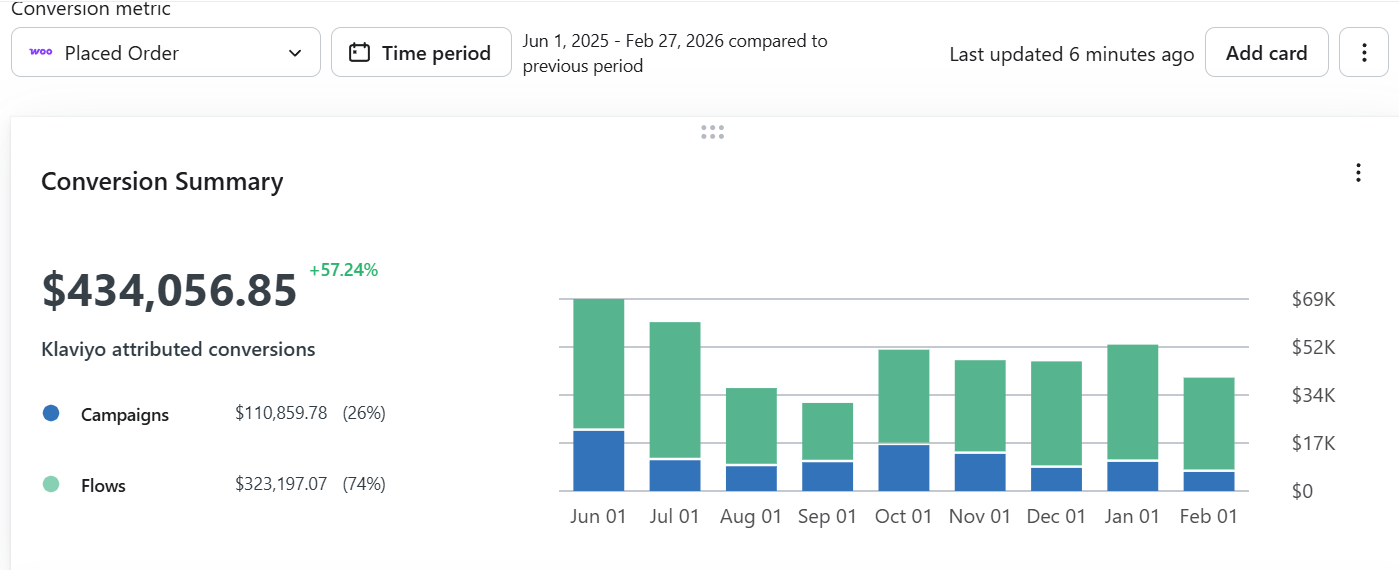The image size is (1399, 570).
Task: Click the Last updated 6 minutes ago text
Action: point(1072,54)
